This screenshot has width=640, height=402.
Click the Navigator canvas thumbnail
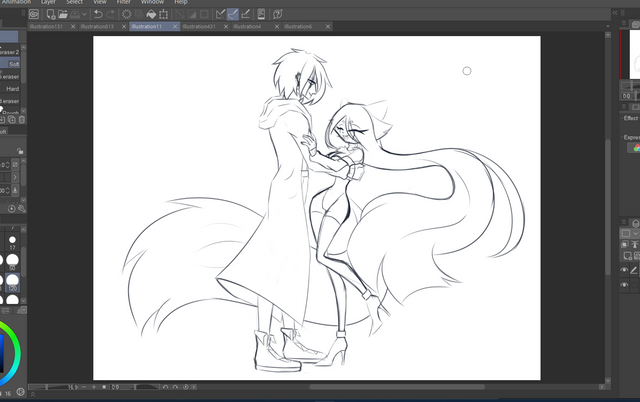click(x=635, y=54)
